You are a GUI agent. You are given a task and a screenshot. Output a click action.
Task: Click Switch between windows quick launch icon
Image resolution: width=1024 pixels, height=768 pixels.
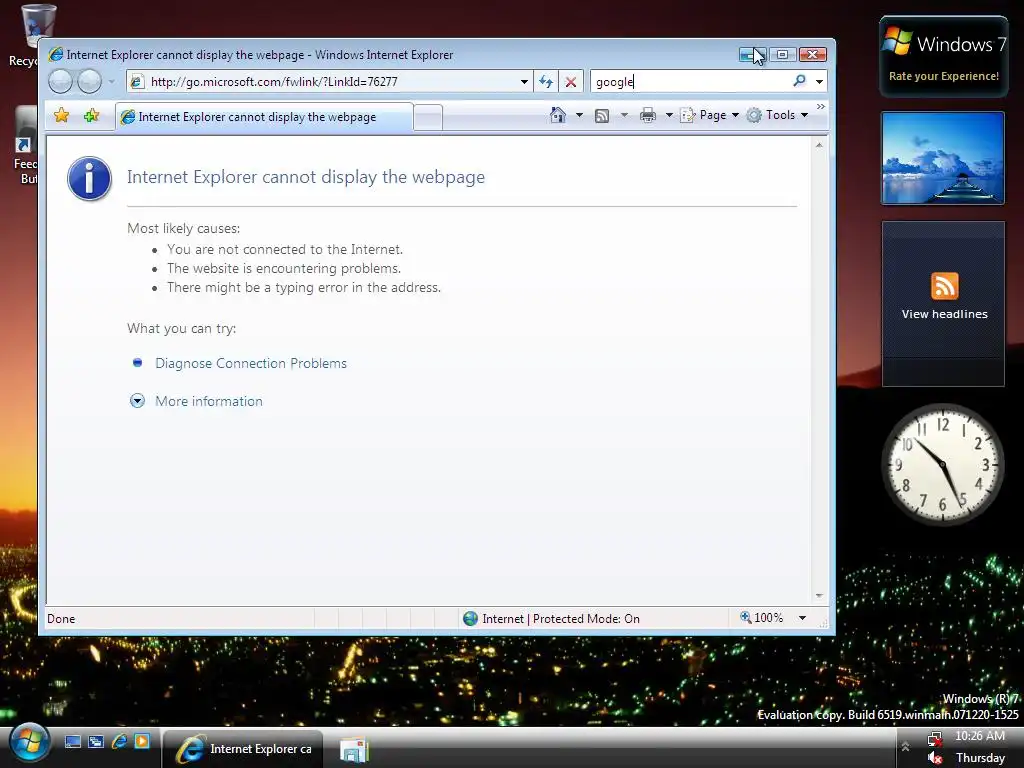[x=96, y=741]
